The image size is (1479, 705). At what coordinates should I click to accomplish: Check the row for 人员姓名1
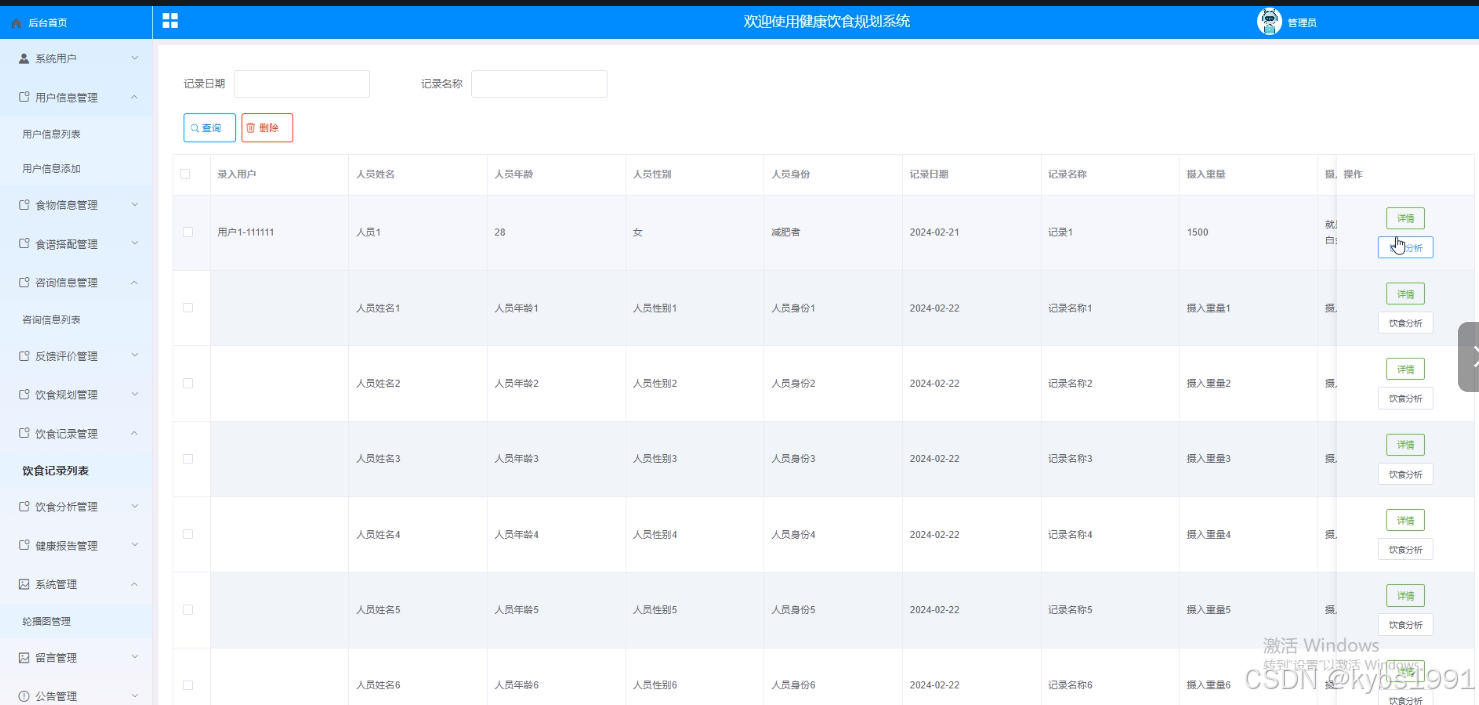(188, 308)
